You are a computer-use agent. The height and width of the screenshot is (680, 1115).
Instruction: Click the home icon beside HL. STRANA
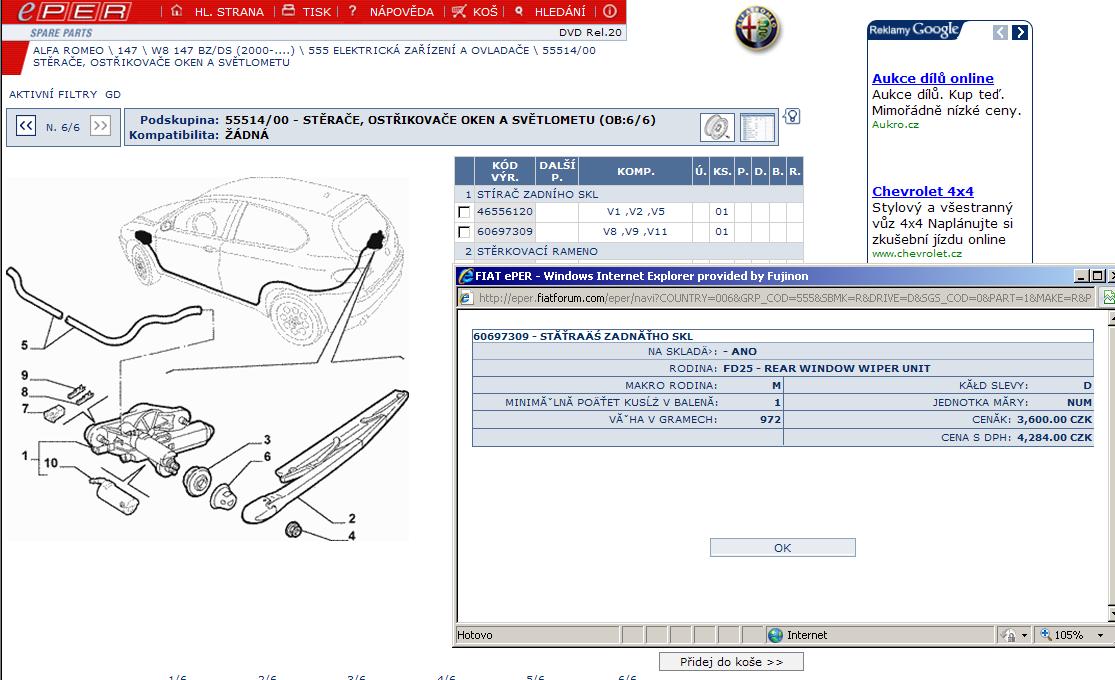point(177,11)
